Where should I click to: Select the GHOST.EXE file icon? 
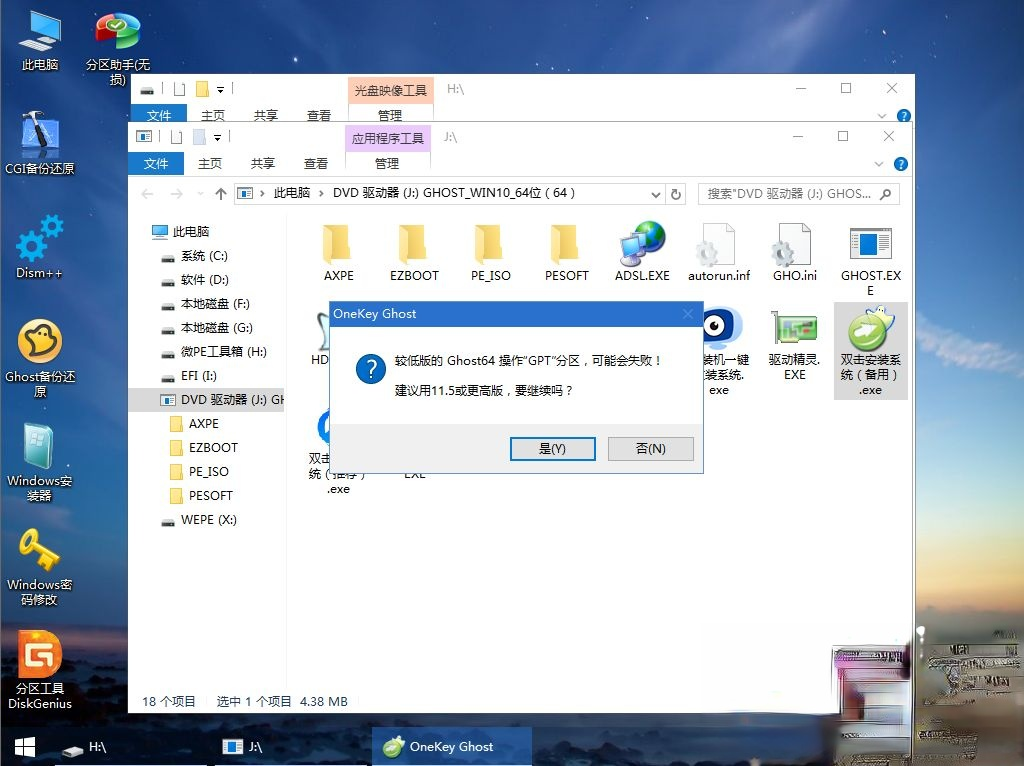point(871,260)
